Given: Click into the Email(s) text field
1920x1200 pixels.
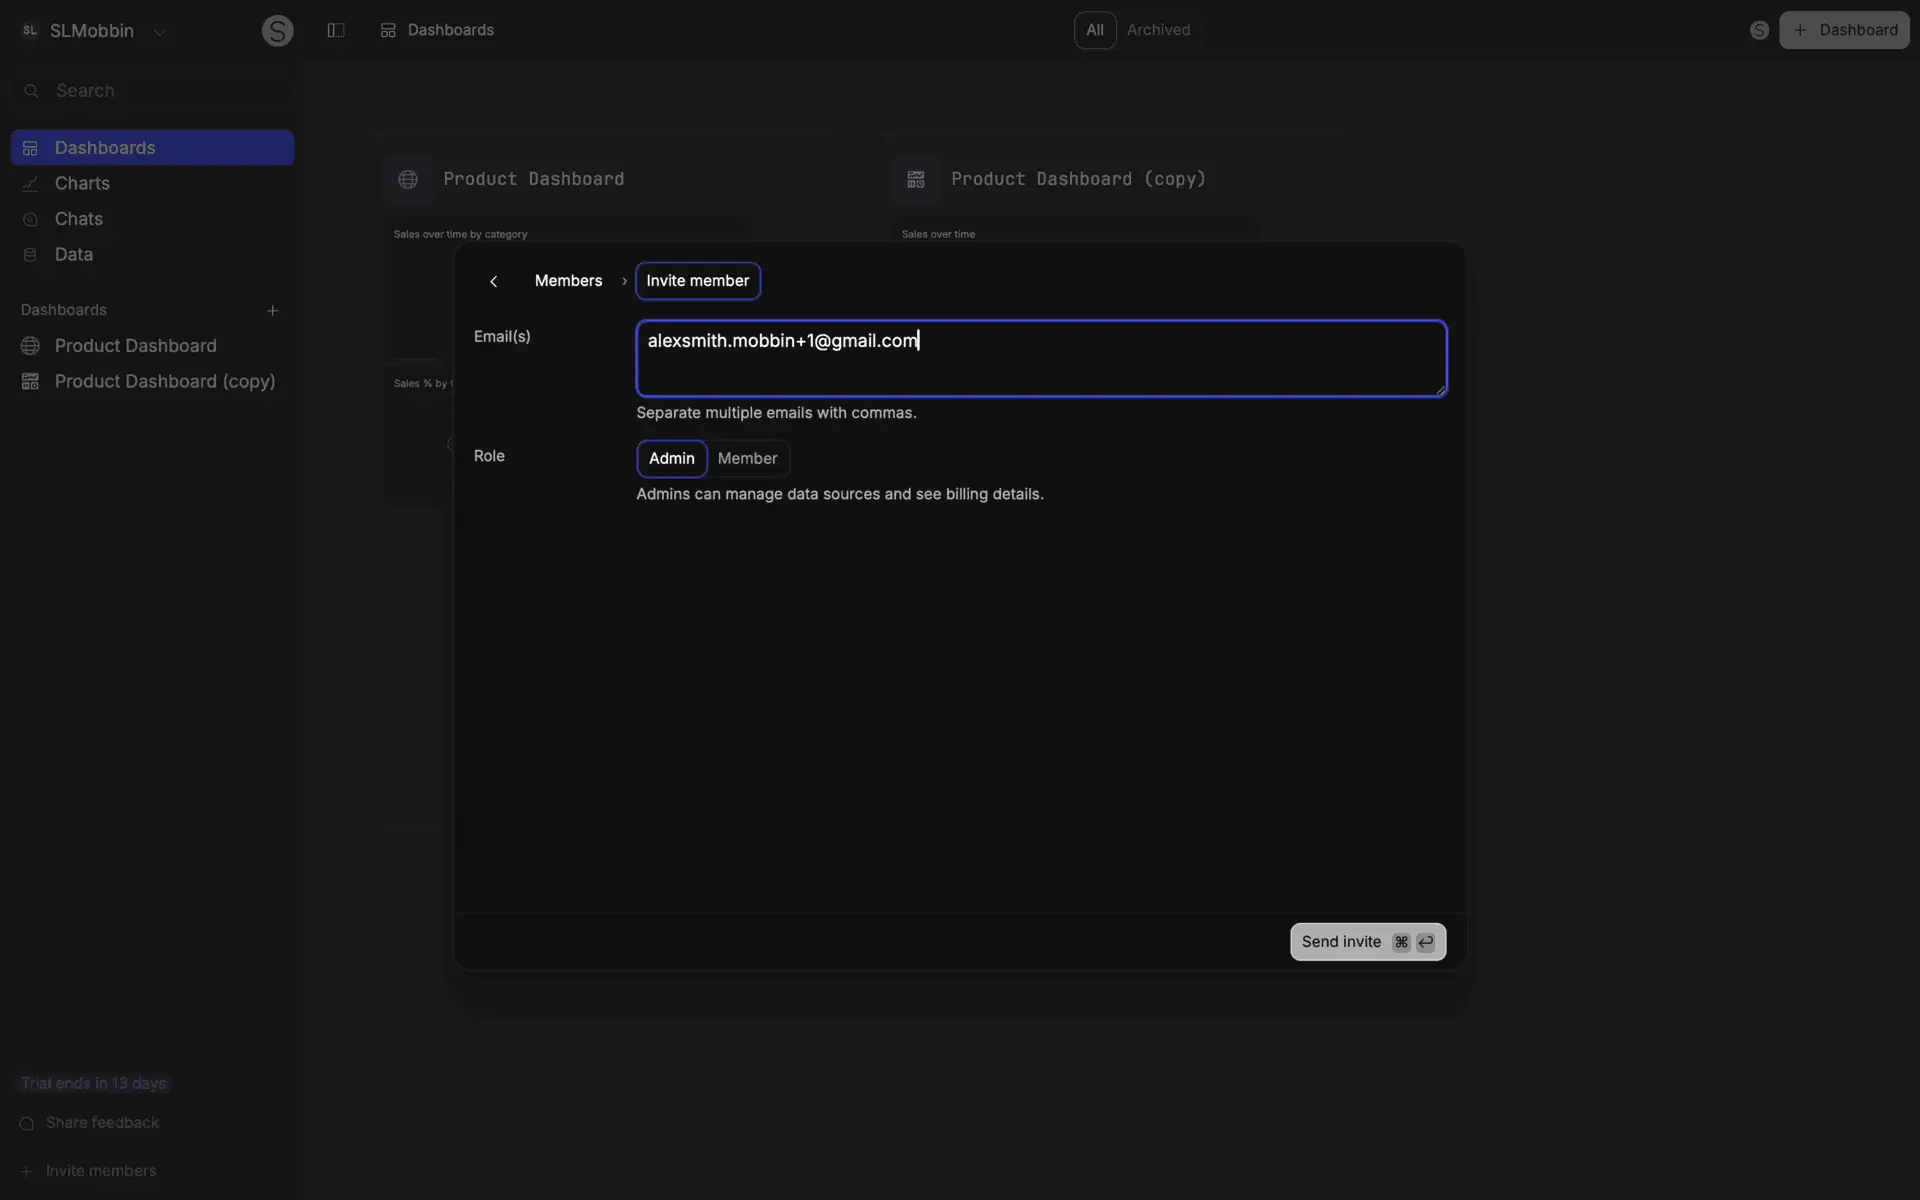Looking at the screenshot, I should pos(1040,358).
